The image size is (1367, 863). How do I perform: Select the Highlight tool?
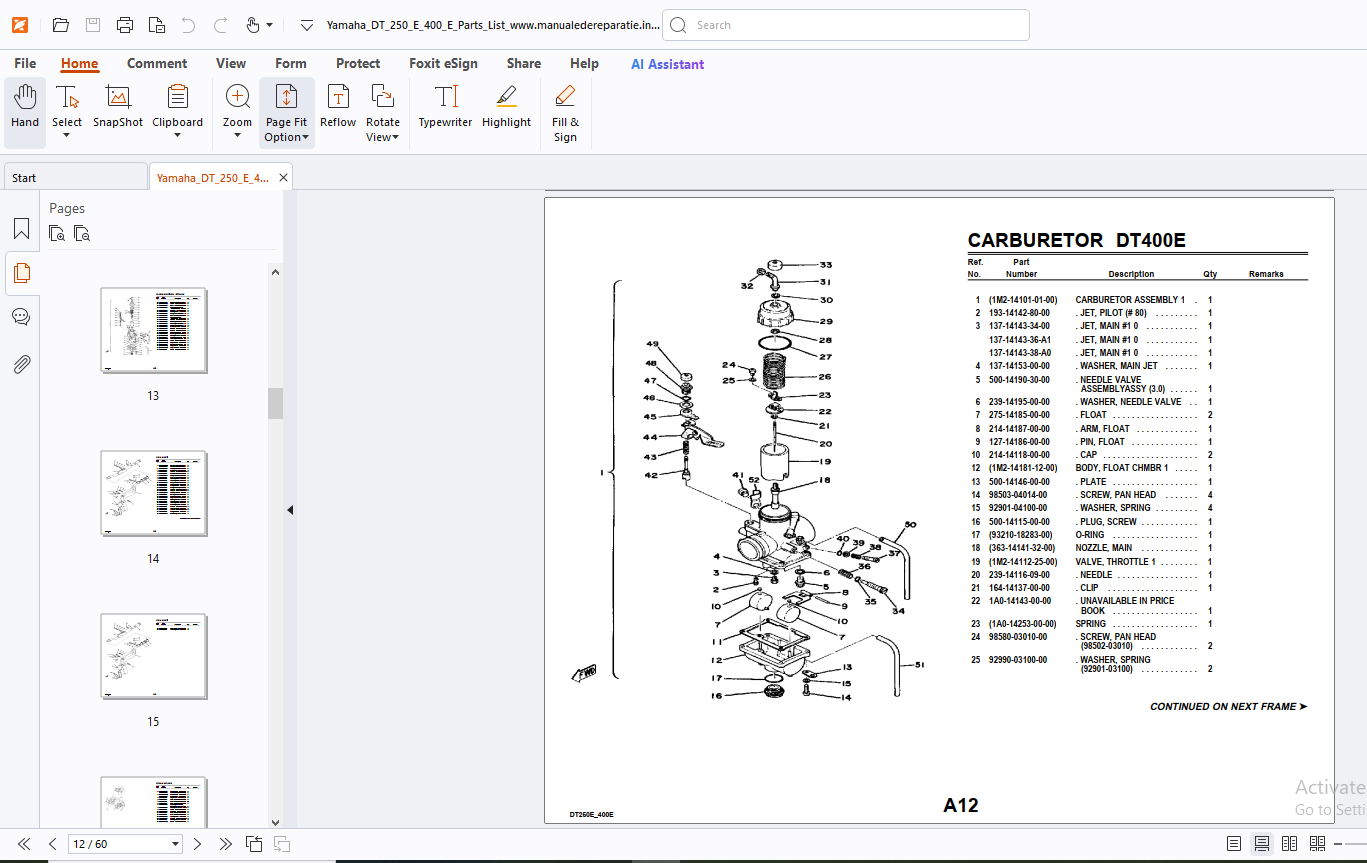point(507,107)
